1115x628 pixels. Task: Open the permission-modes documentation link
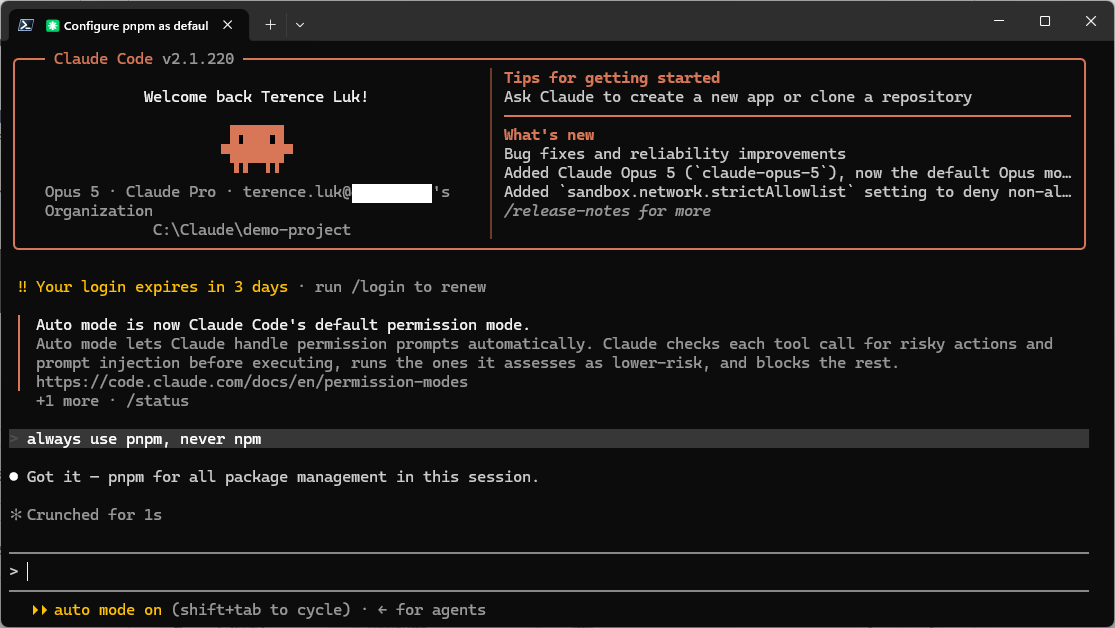(252, 382)
